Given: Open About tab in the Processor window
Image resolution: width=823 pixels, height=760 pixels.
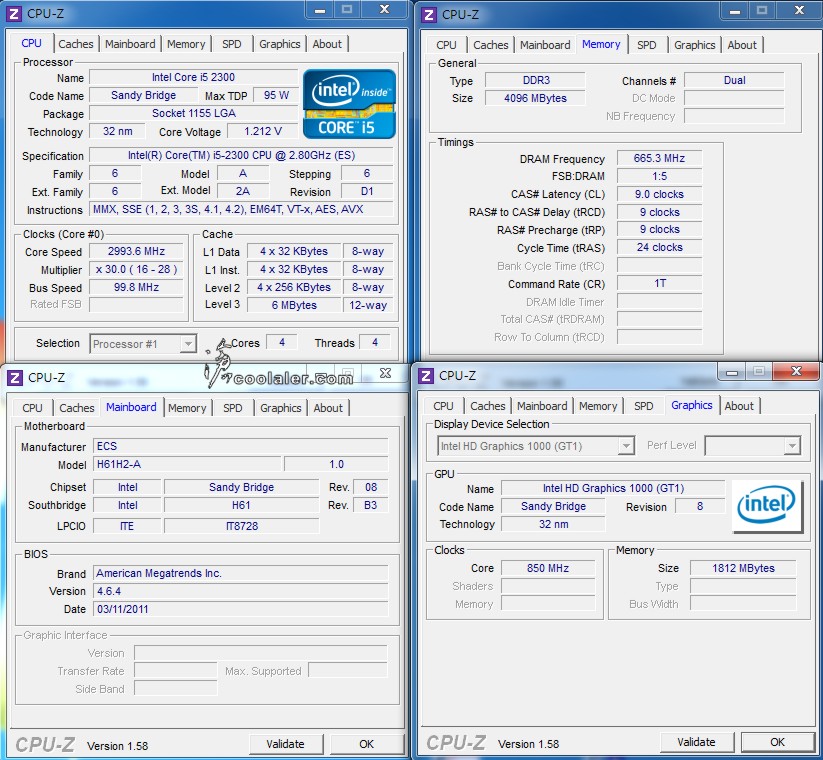Looking at the screenshot, I should (327, 44).
